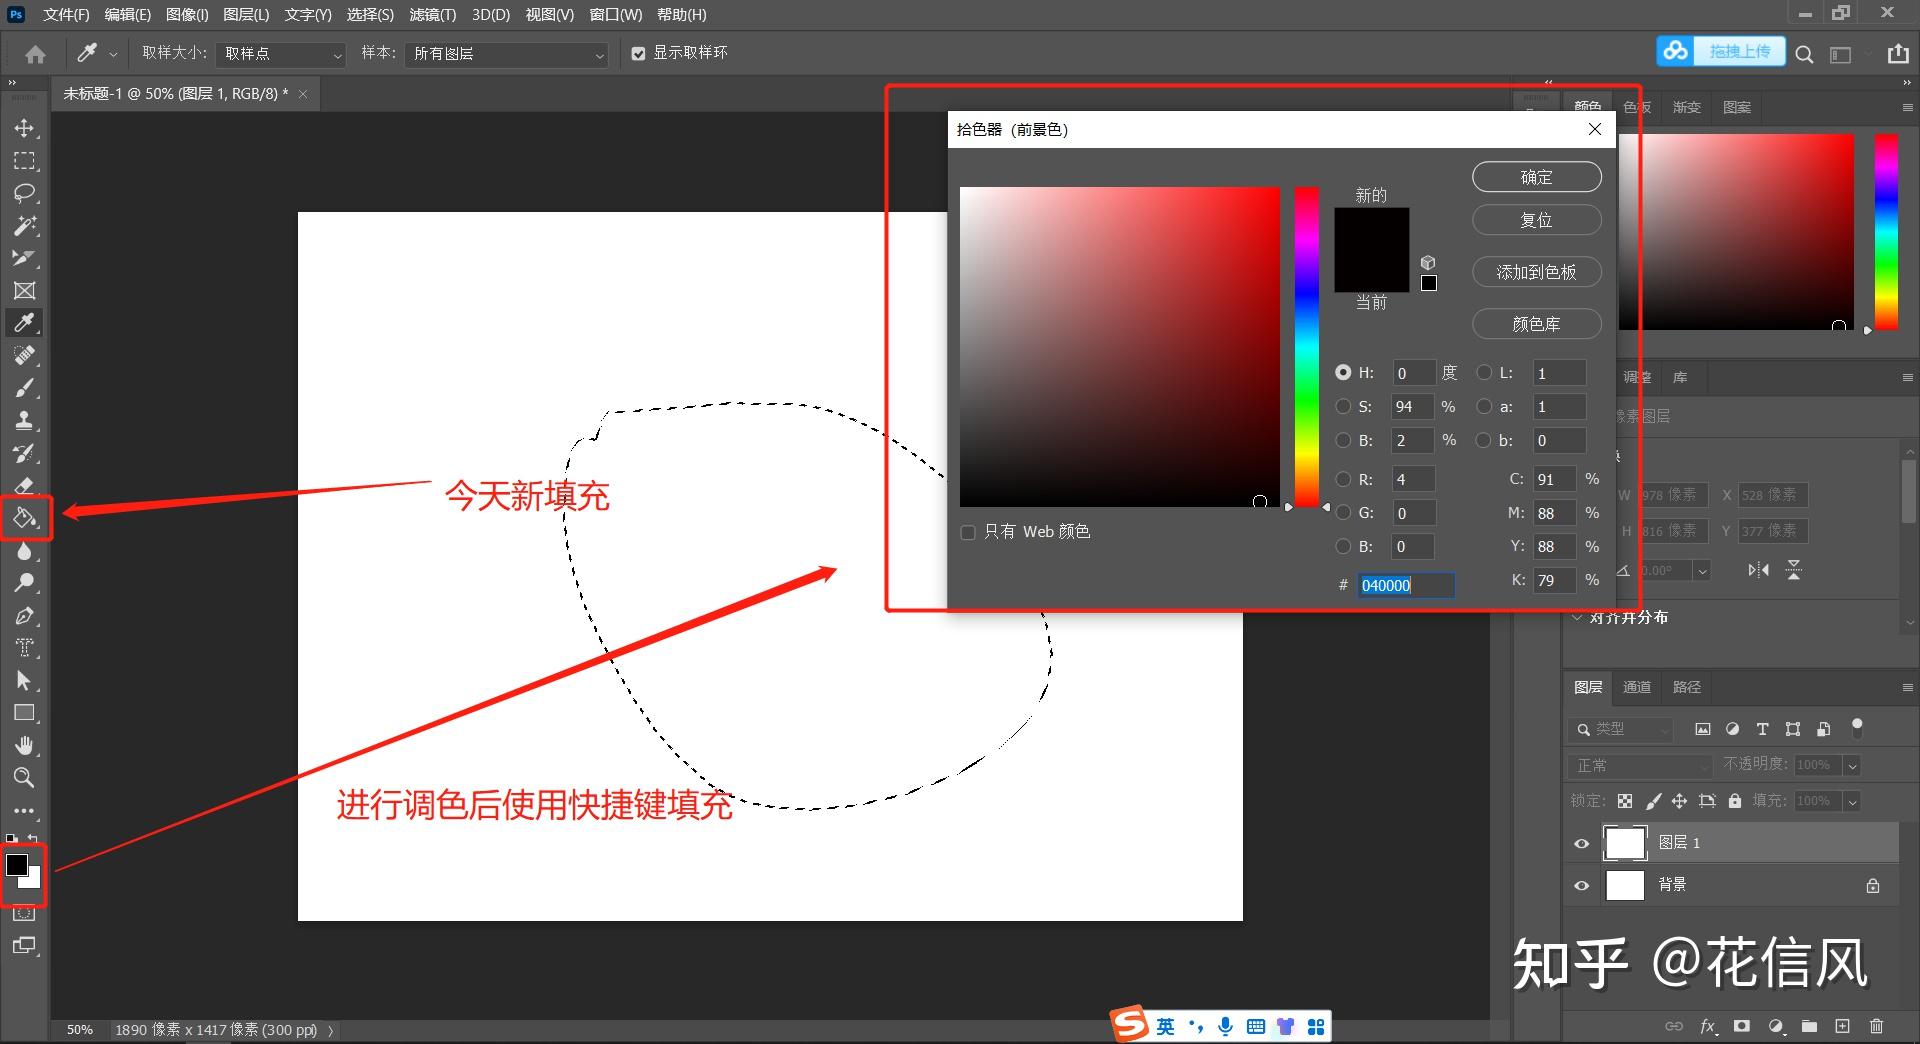This screenshot has height=1044, width=1920.
Task: Select the Brush tool
Action: 24,388
